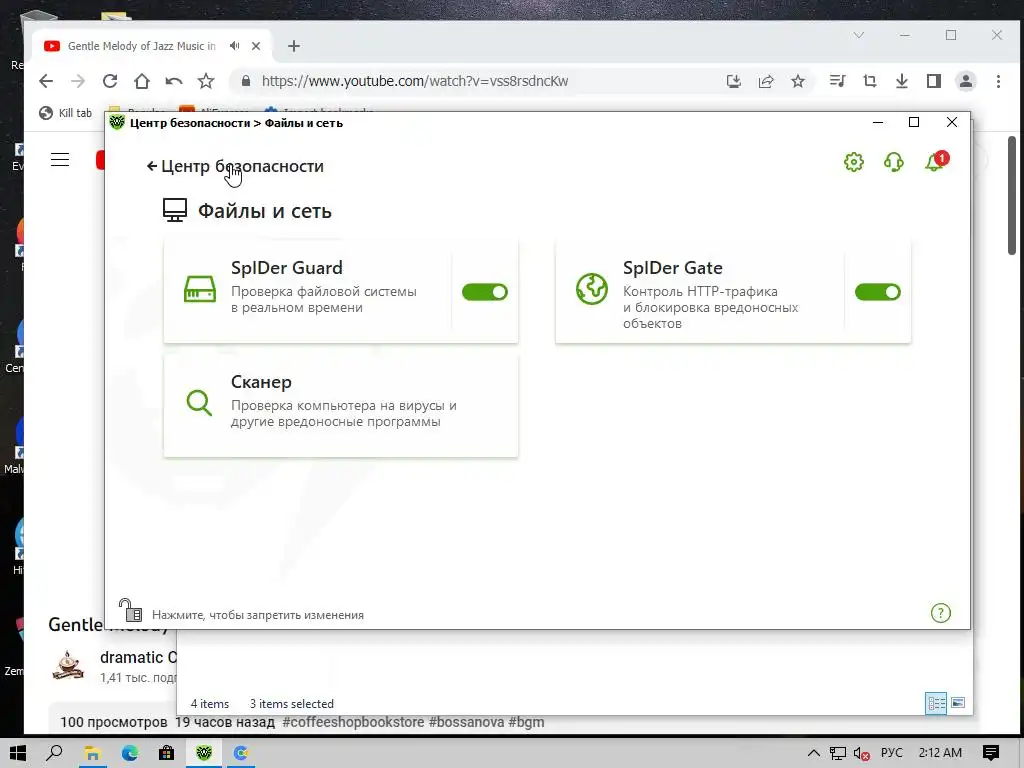Mute the tab audio speaker icon

tap(234, 46)
